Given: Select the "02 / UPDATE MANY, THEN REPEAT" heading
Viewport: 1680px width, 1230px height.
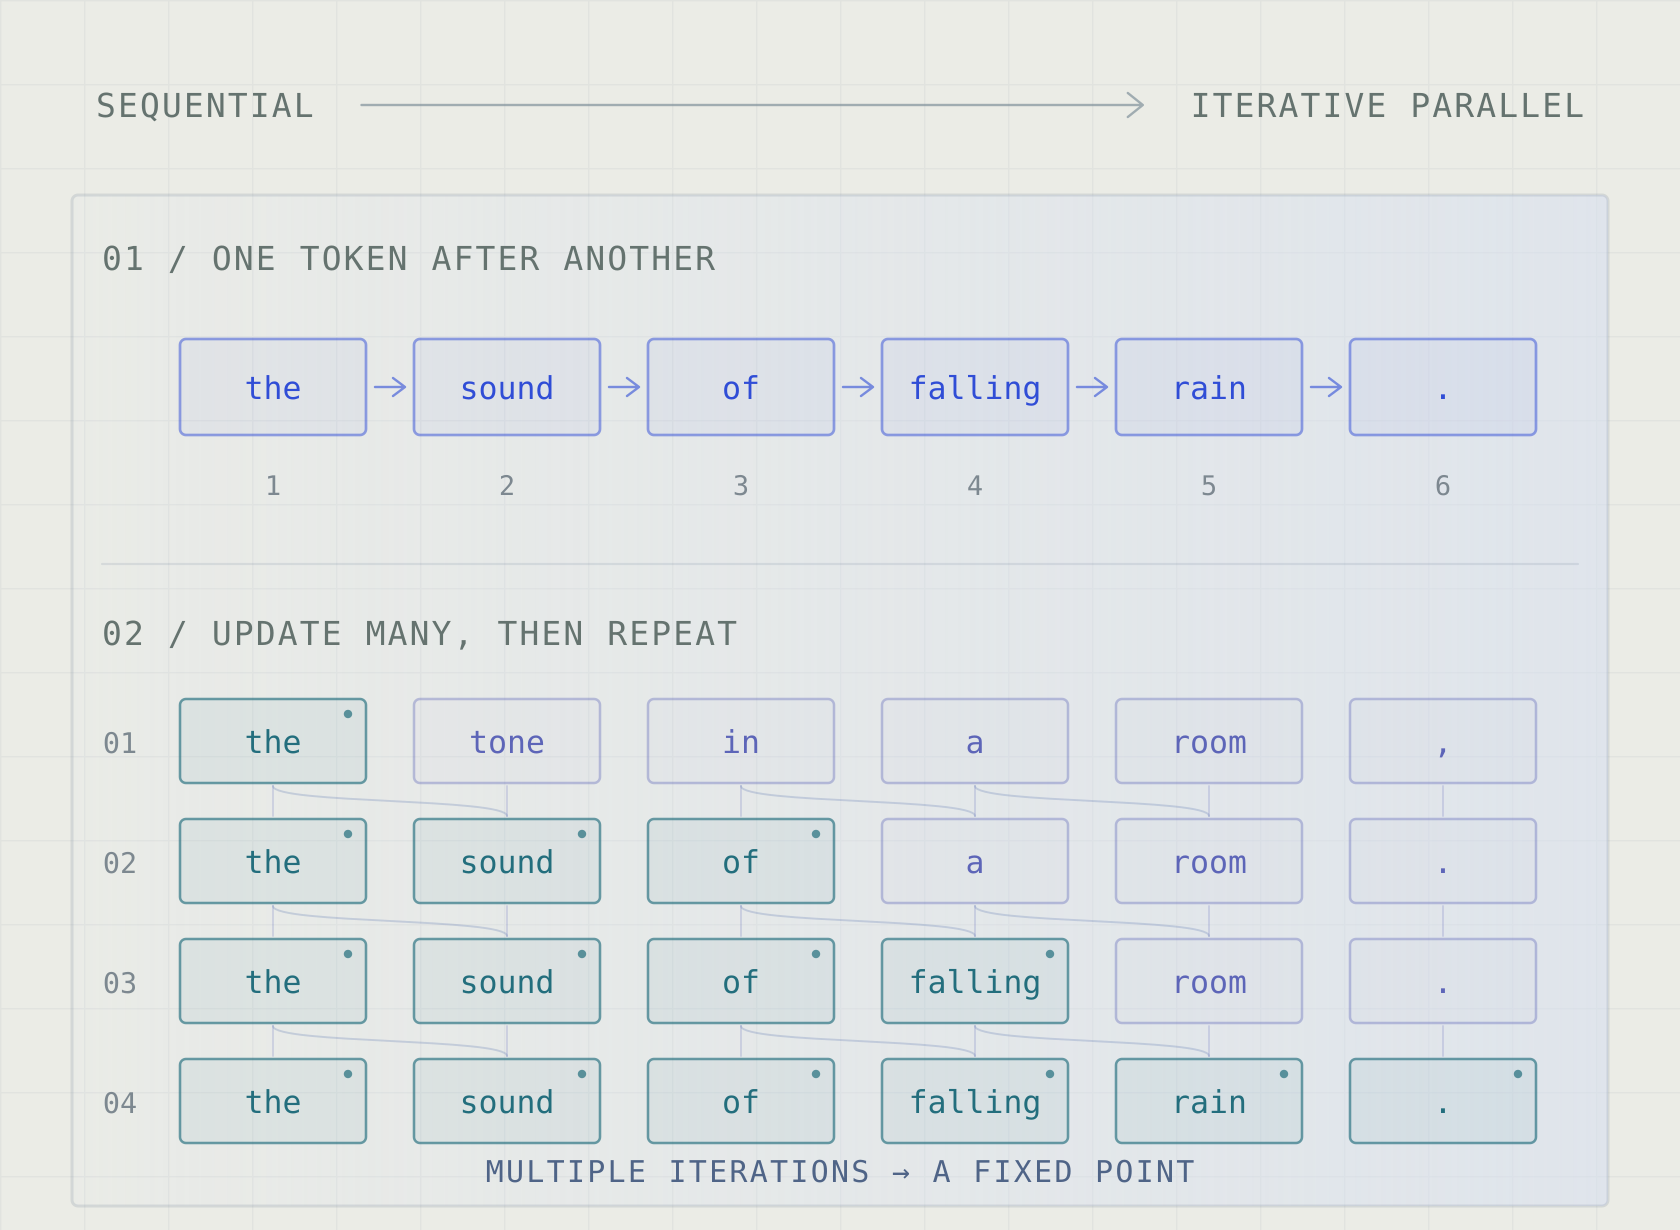Looking at the screenshot, I should tap(420, 634).
